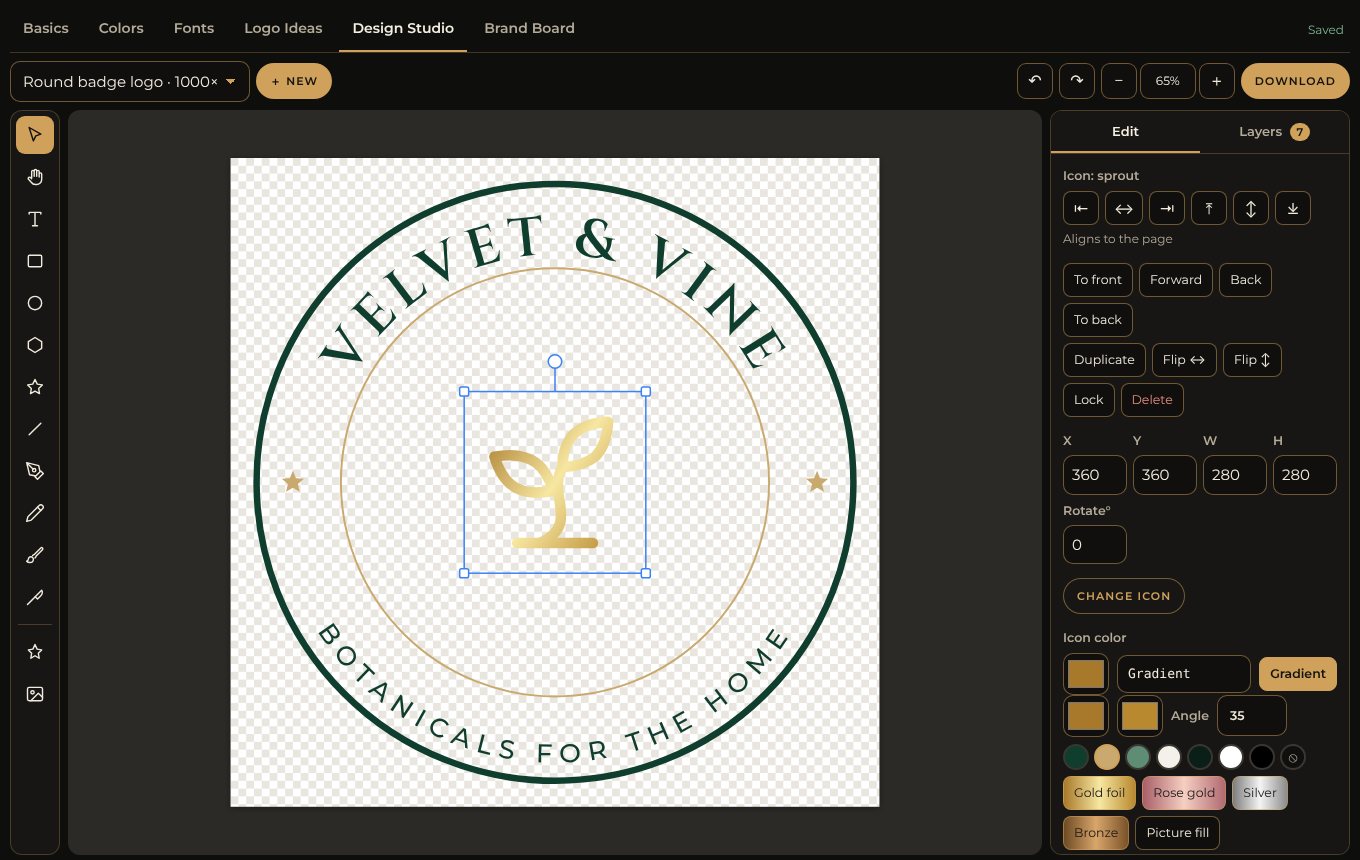Screen dimensions: 1360x860
Task: Pick the Rectangle shape tool
Action: point(35,261)
